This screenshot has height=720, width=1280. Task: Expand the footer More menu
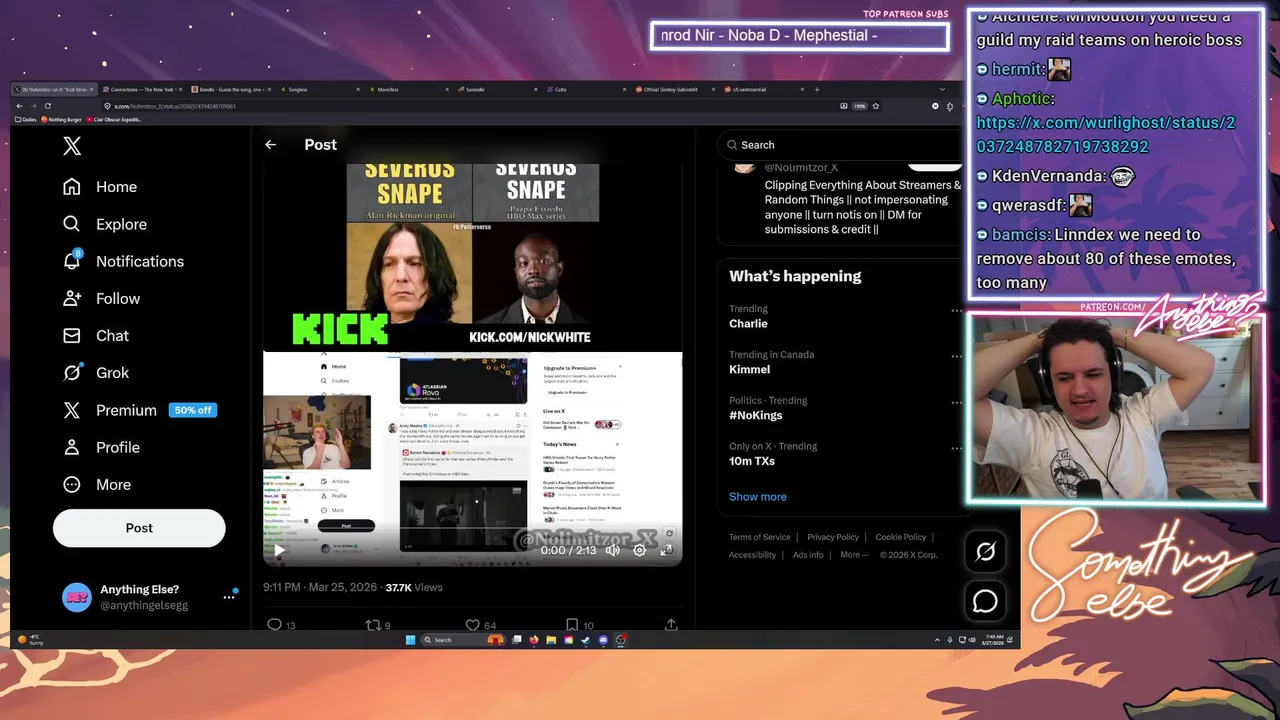(x=854, y=555)
